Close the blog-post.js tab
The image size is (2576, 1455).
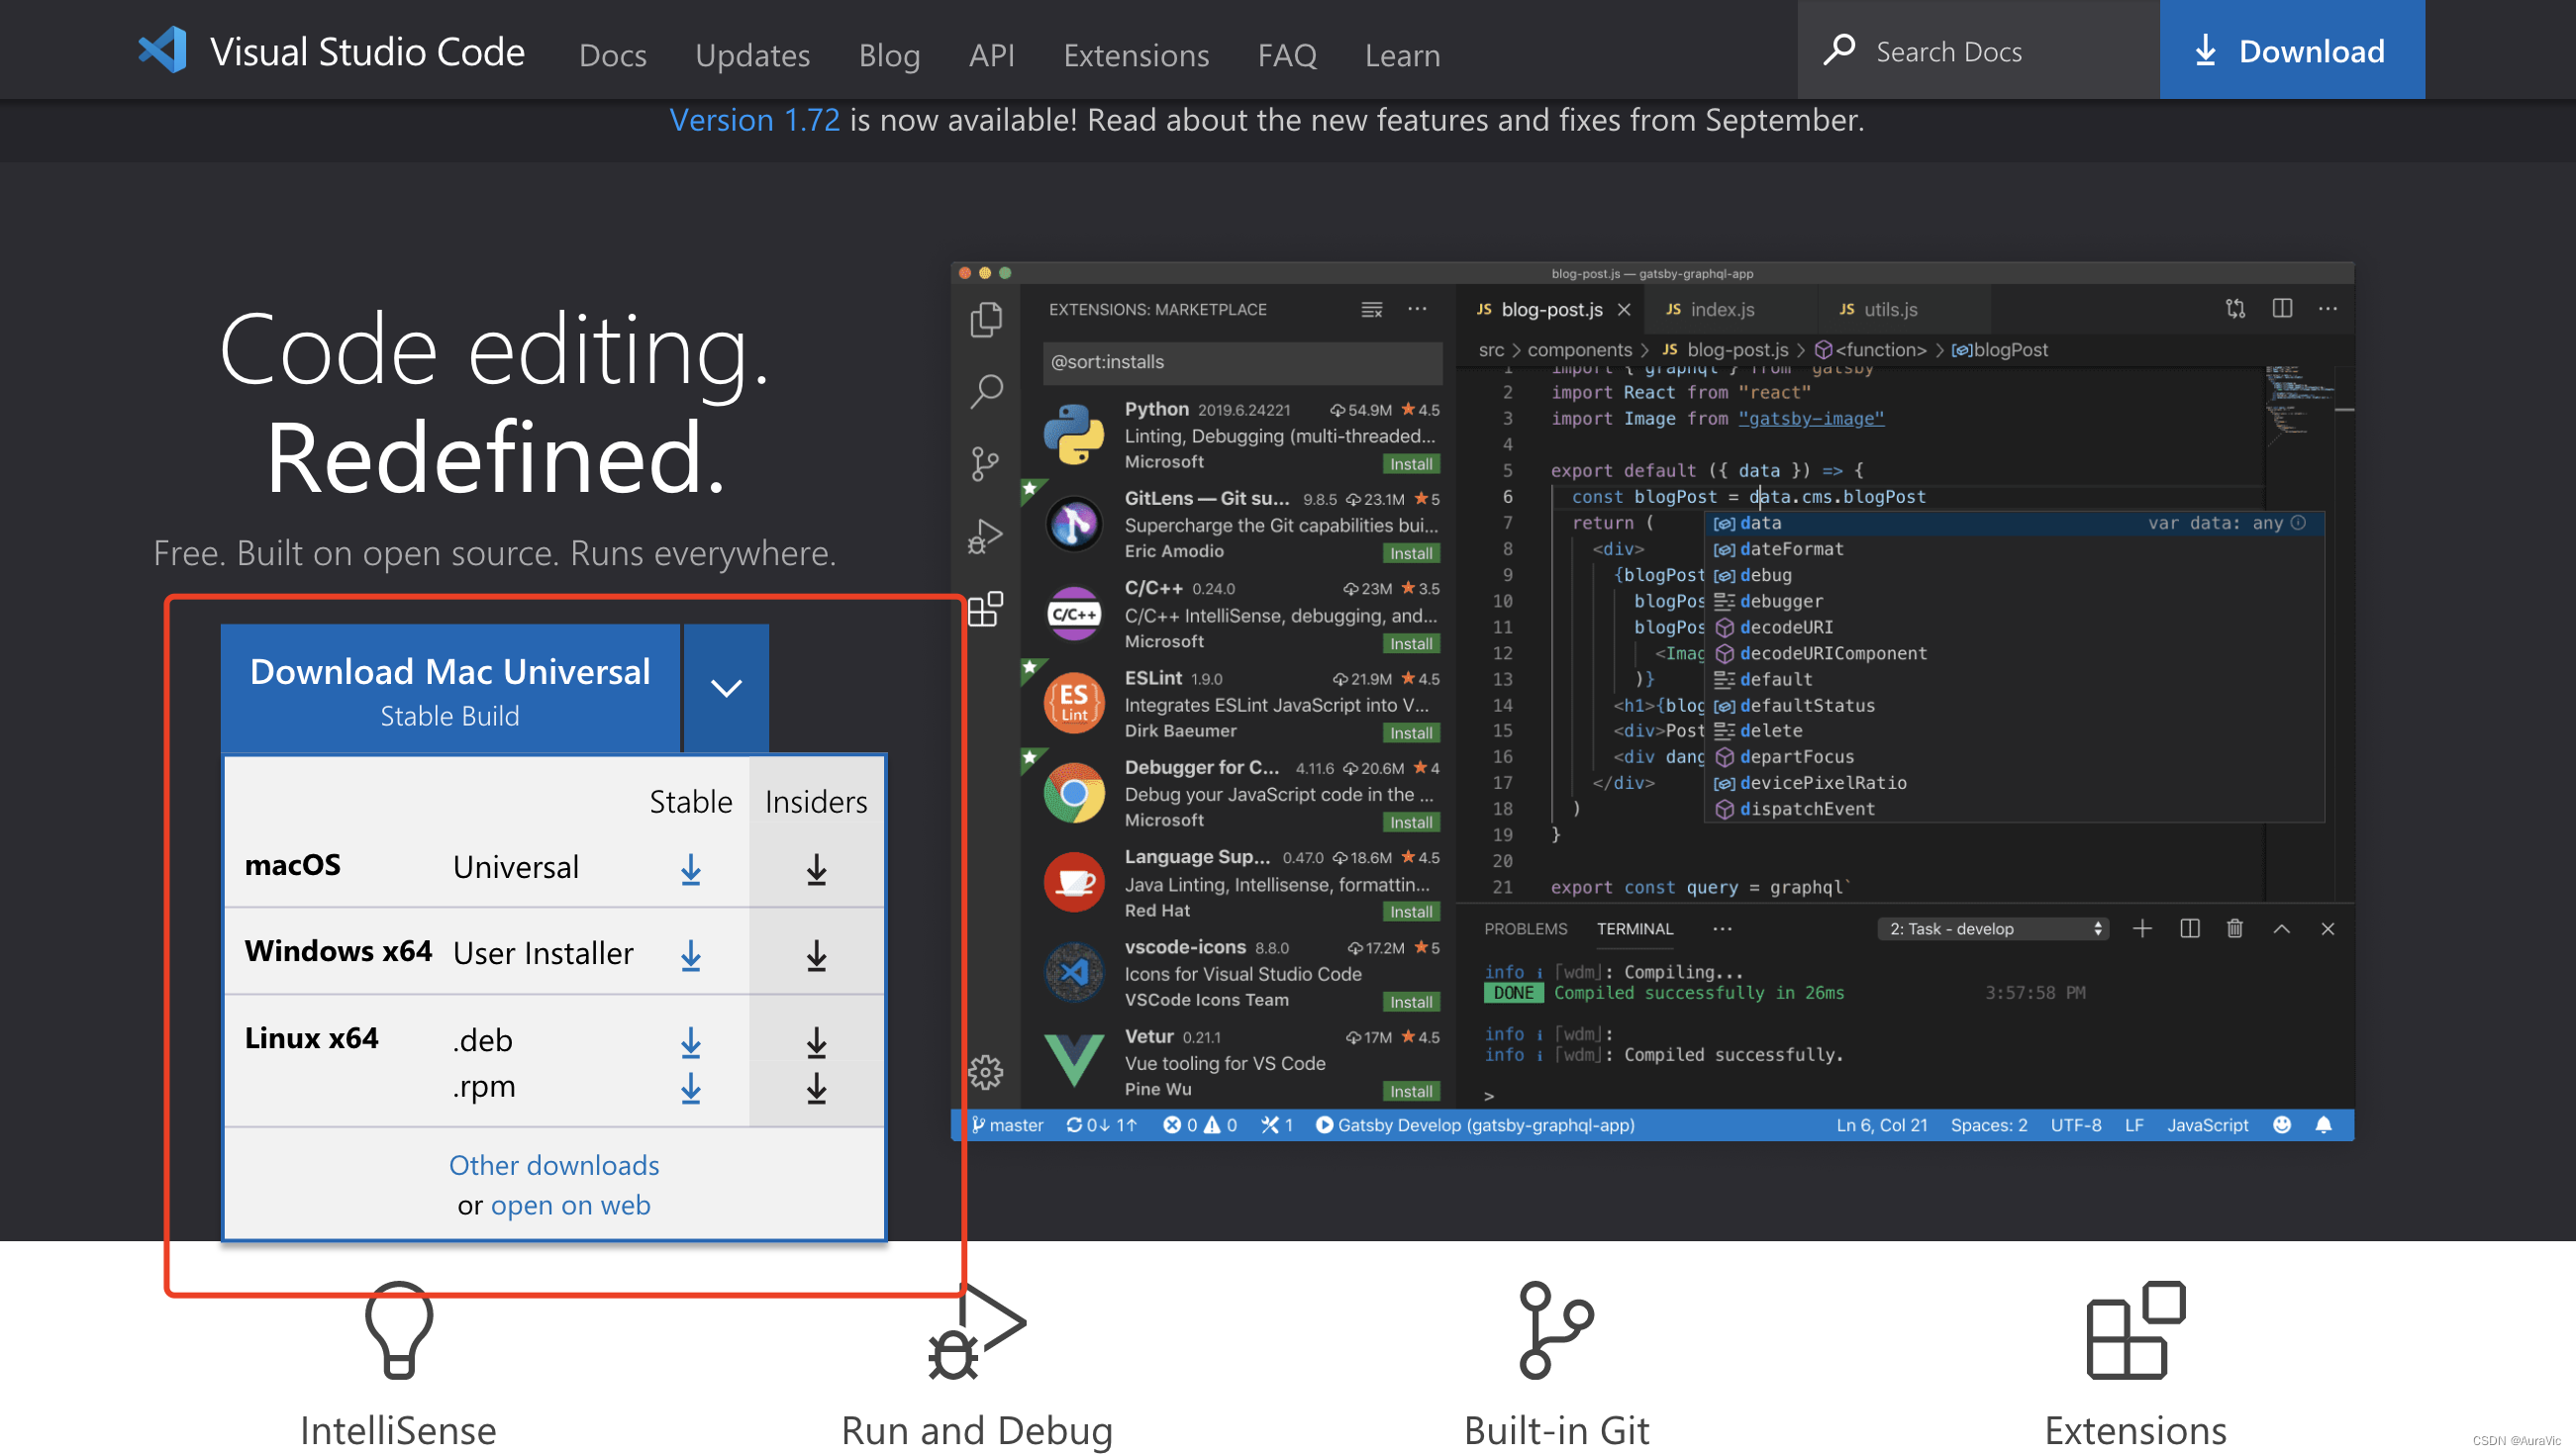1624,310
